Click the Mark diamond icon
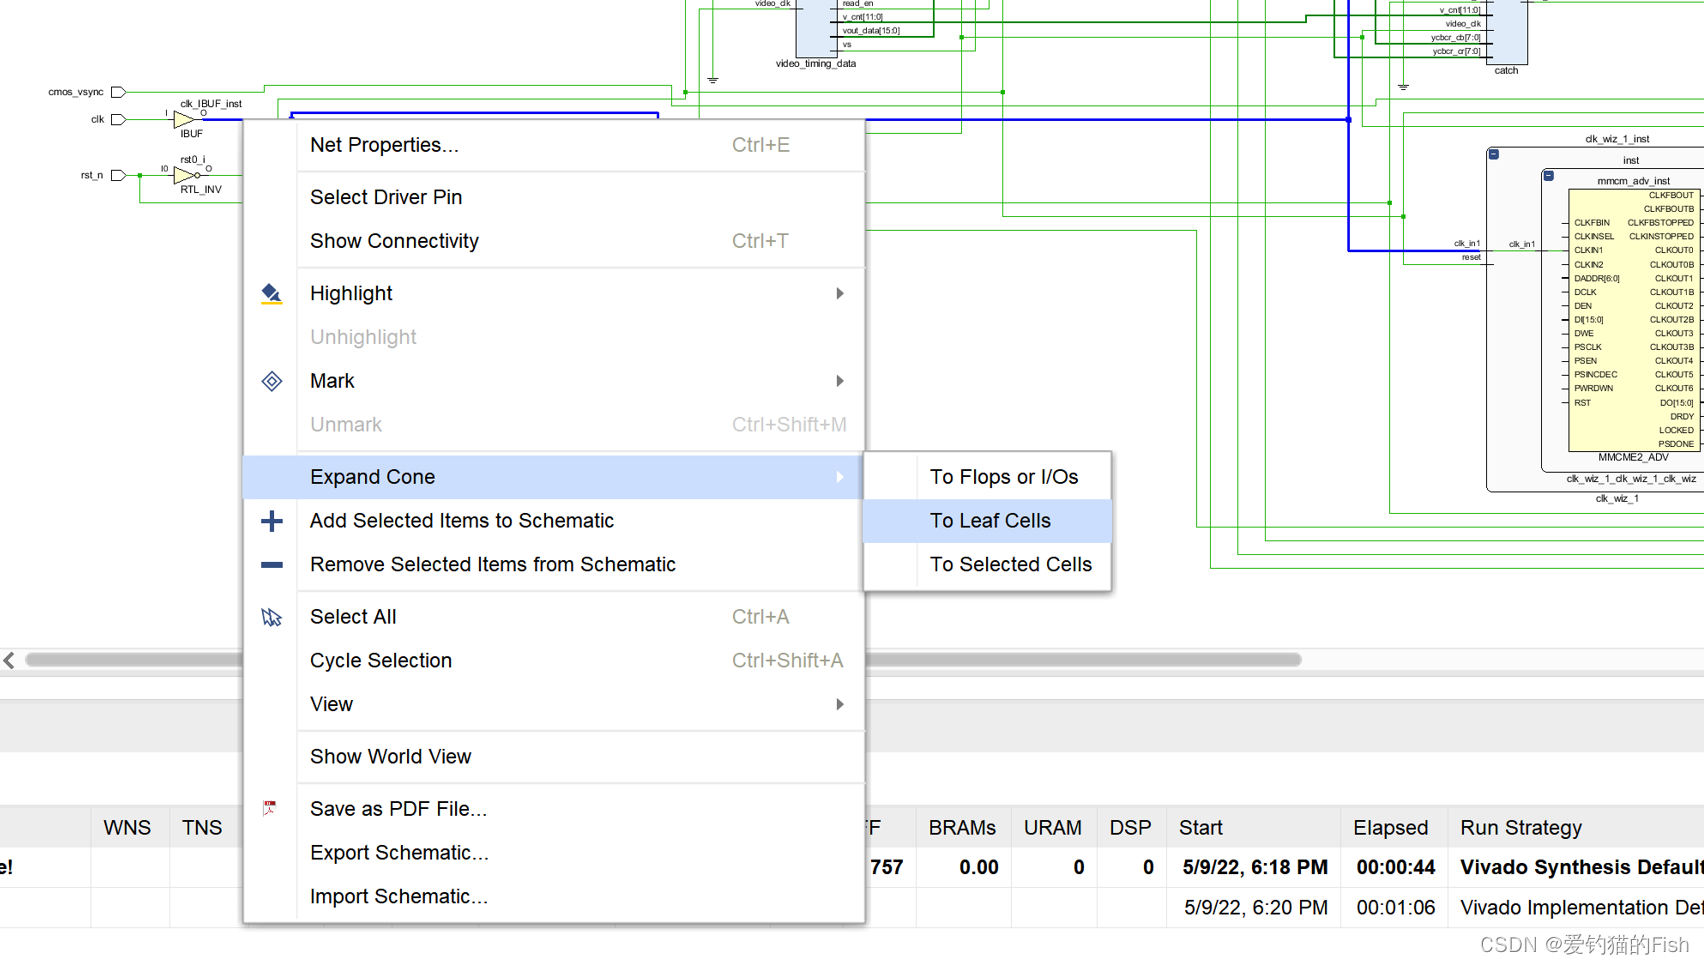The width and height of the screenshot is (1704, 964). coord(271,381)
